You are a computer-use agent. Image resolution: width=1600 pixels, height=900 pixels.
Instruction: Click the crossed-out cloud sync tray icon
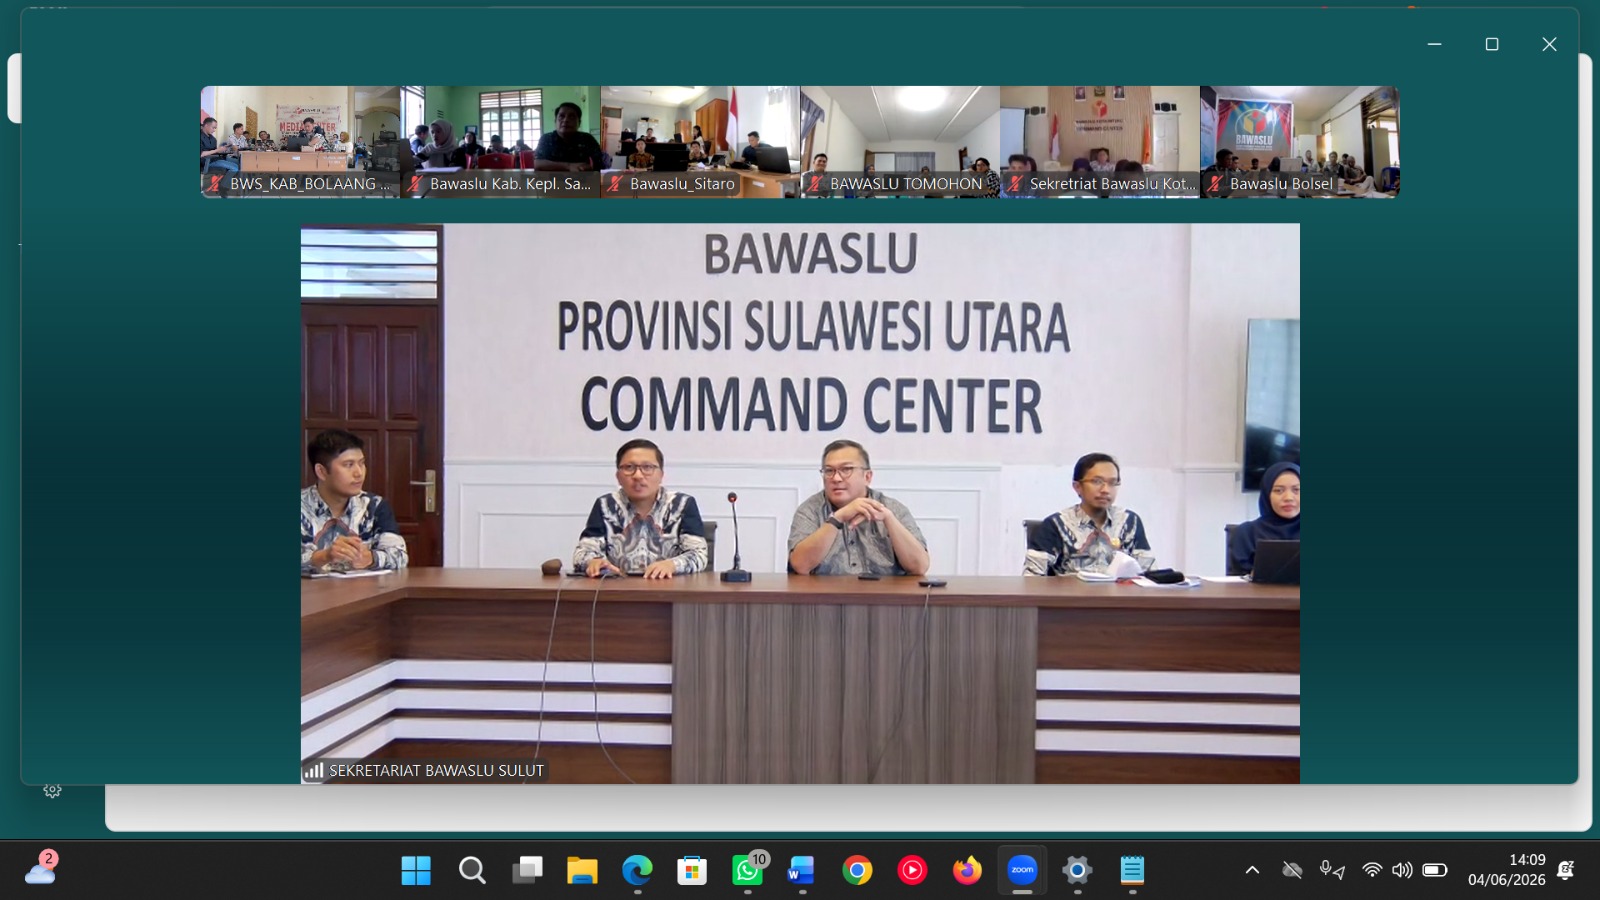tap(1292, 871)
